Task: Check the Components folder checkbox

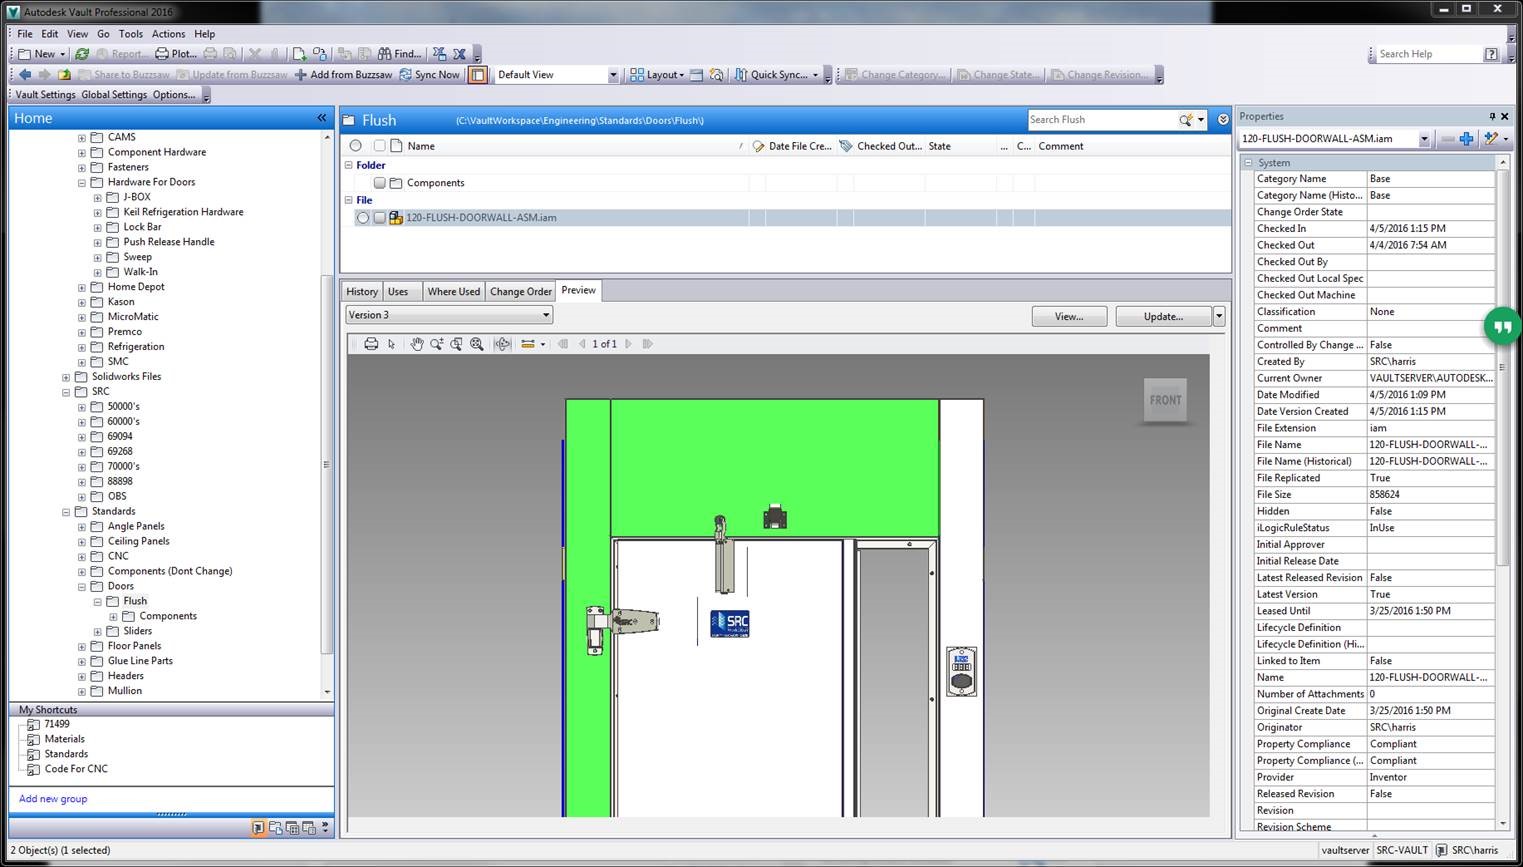Action: (379, 182)
